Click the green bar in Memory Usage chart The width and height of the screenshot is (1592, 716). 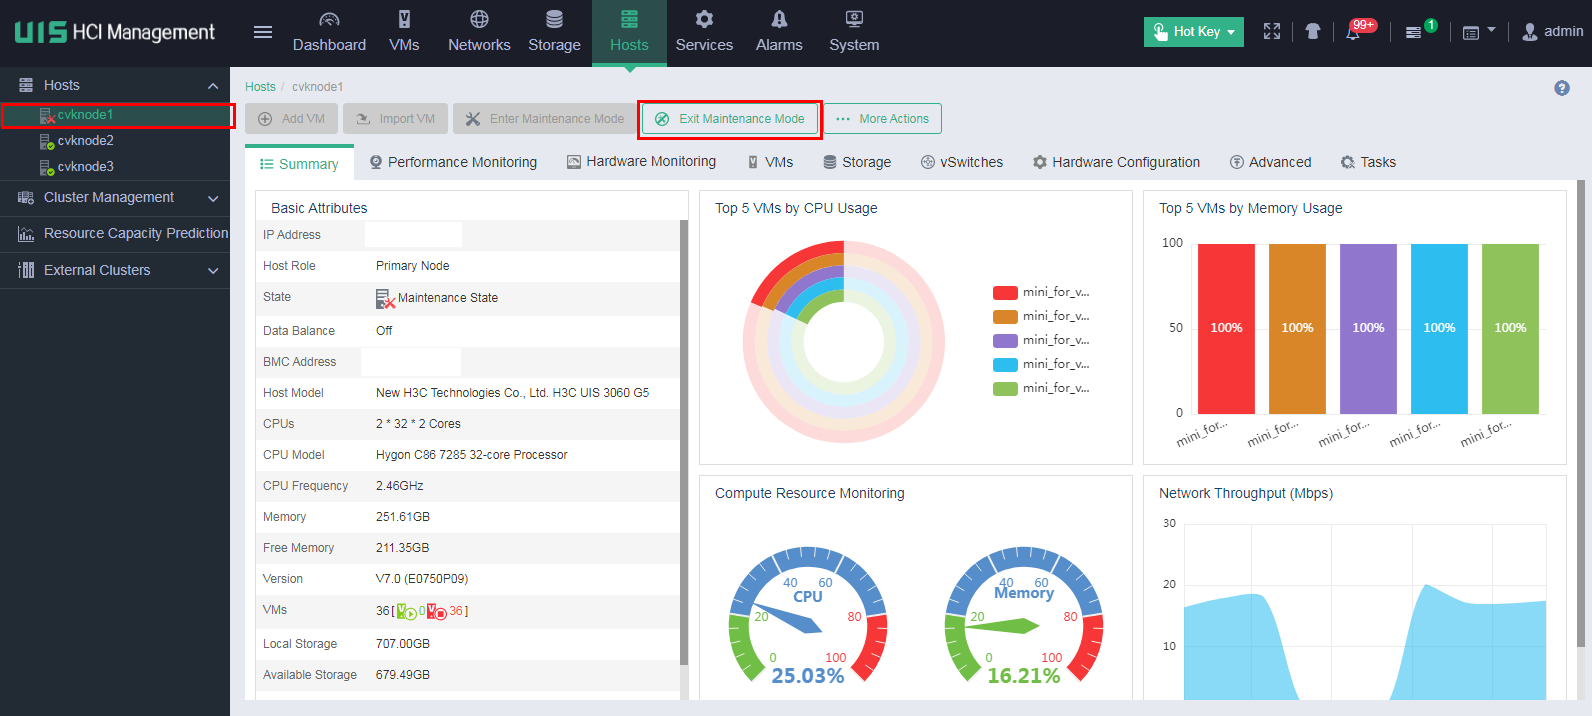(x=1510, y=329)
